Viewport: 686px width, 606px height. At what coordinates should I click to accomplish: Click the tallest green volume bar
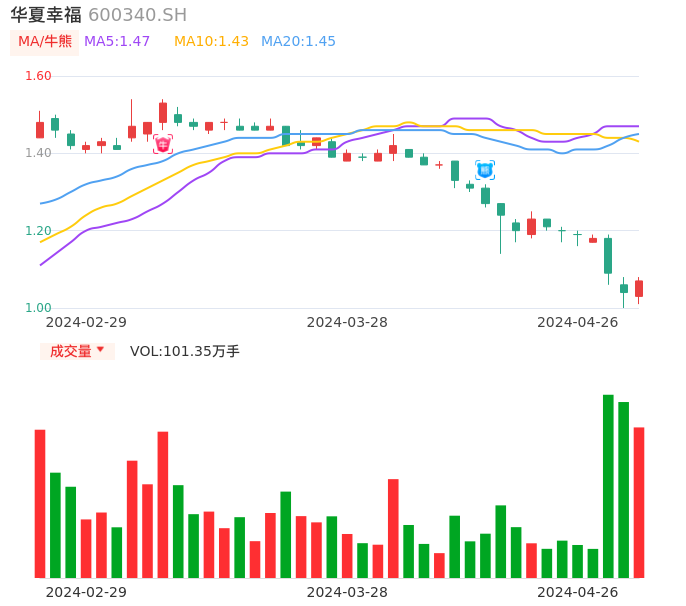pos(608,486)
